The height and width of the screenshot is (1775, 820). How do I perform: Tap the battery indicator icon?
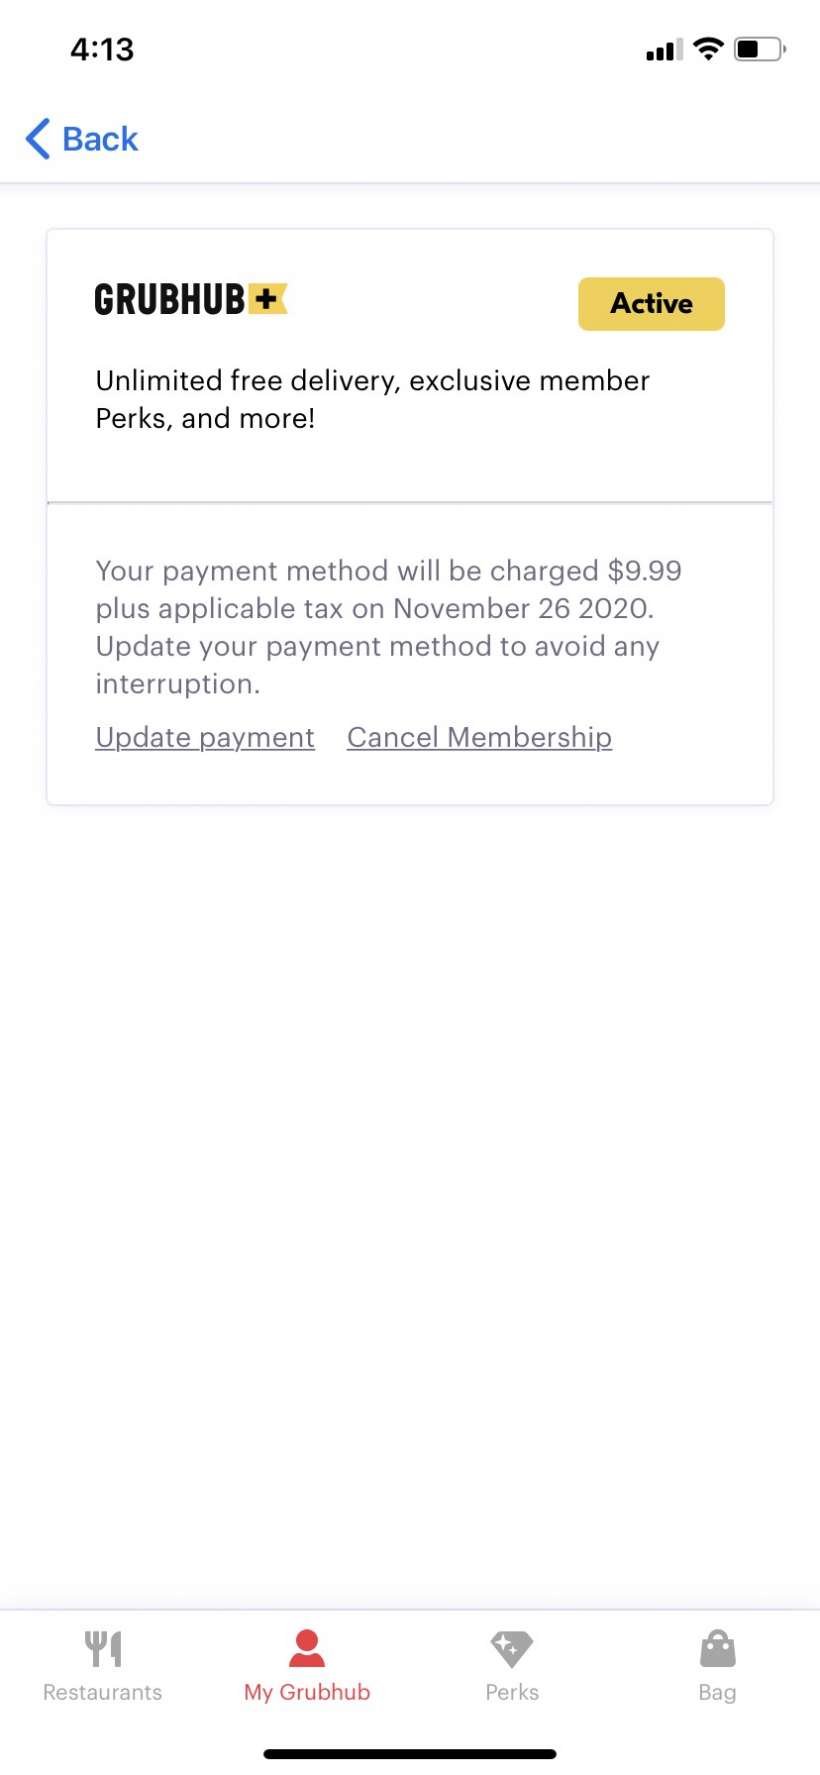tap(759, 48)
